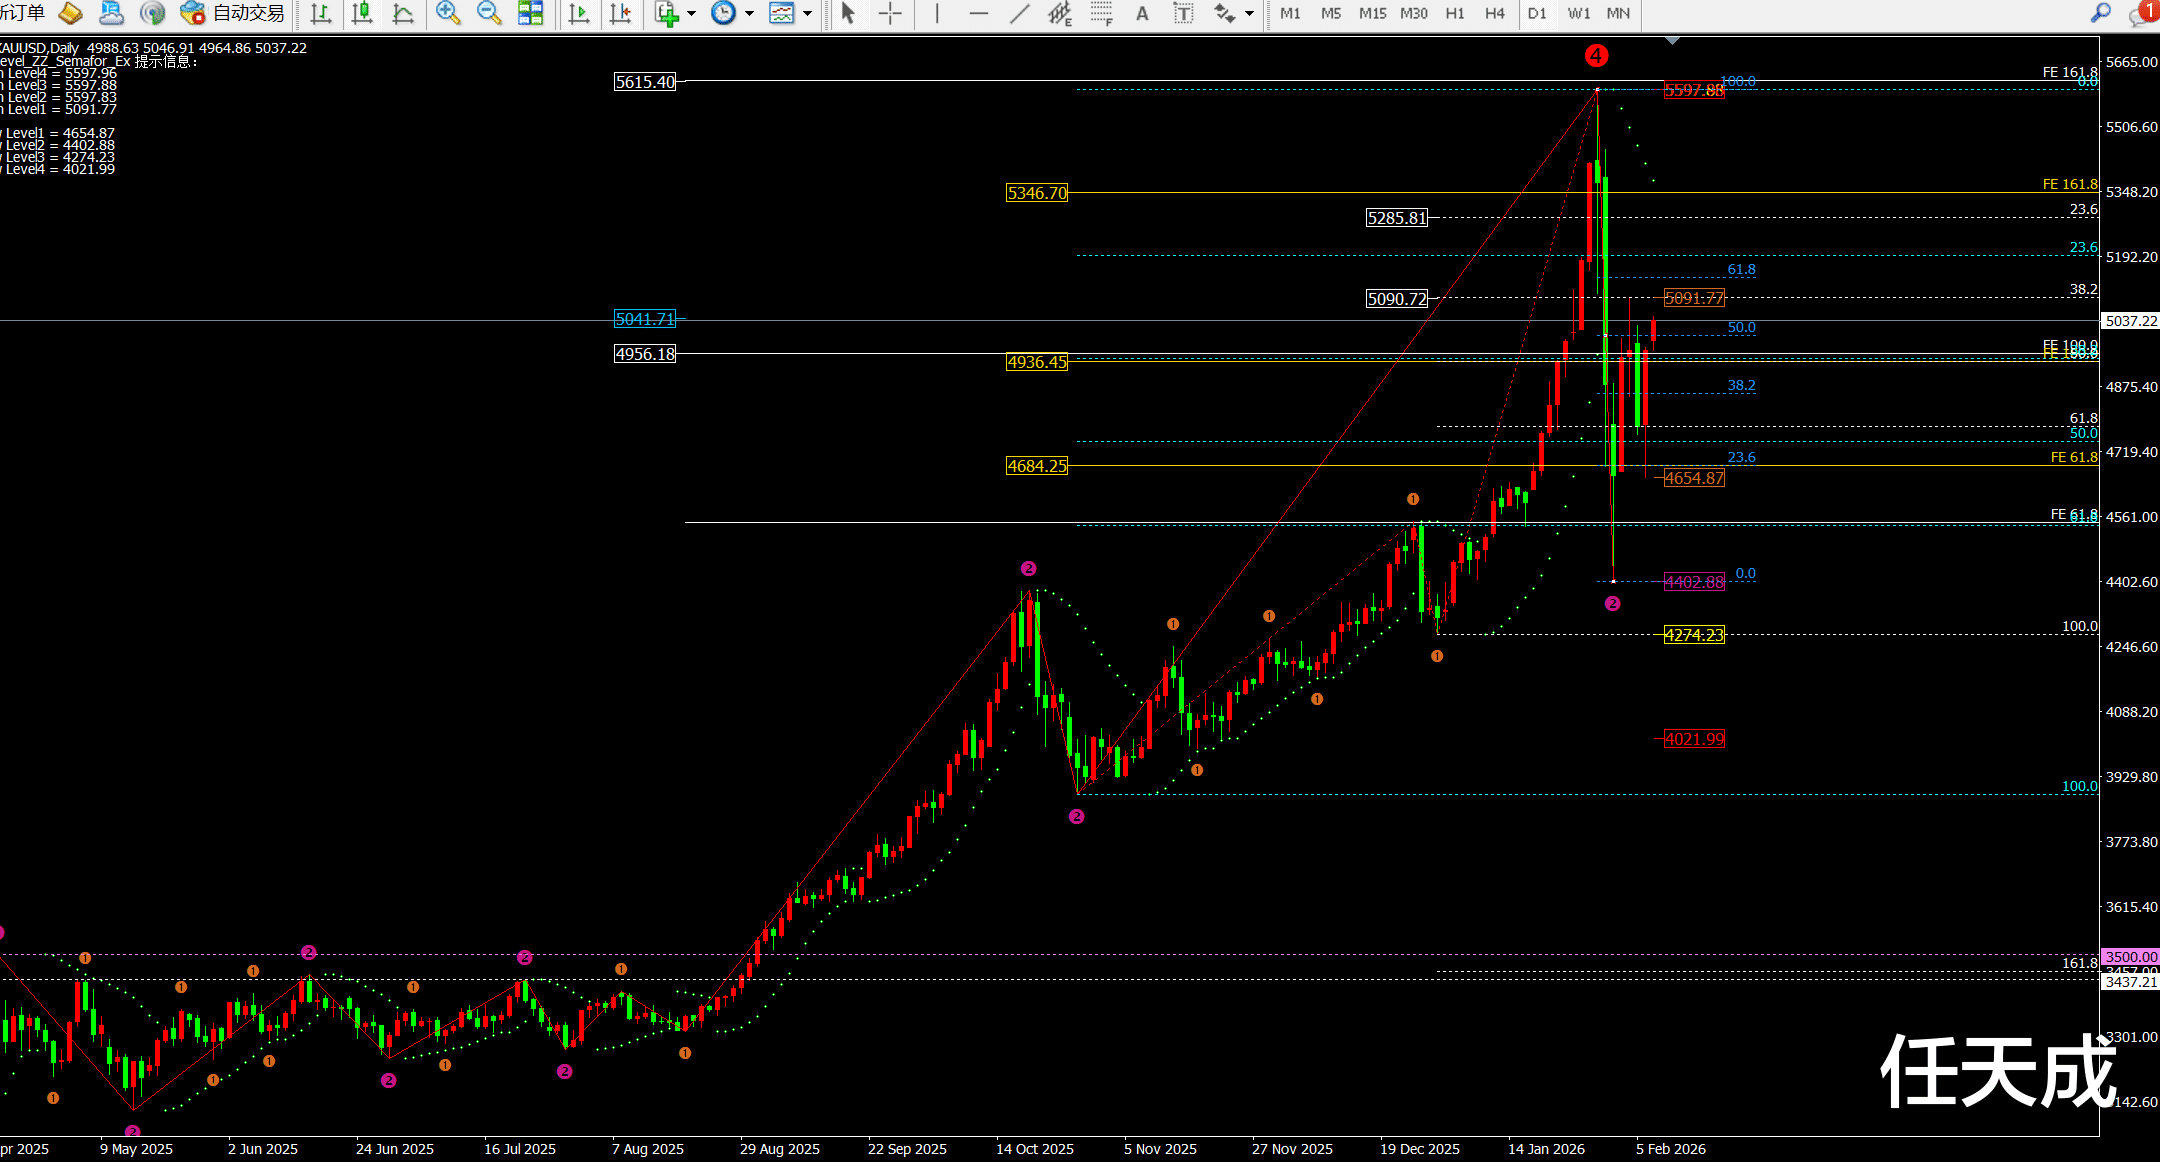The height and width of the screenshot is (1162, 2160).
Task: Select the crosshair cursor tool
Action: click(889, 13)
